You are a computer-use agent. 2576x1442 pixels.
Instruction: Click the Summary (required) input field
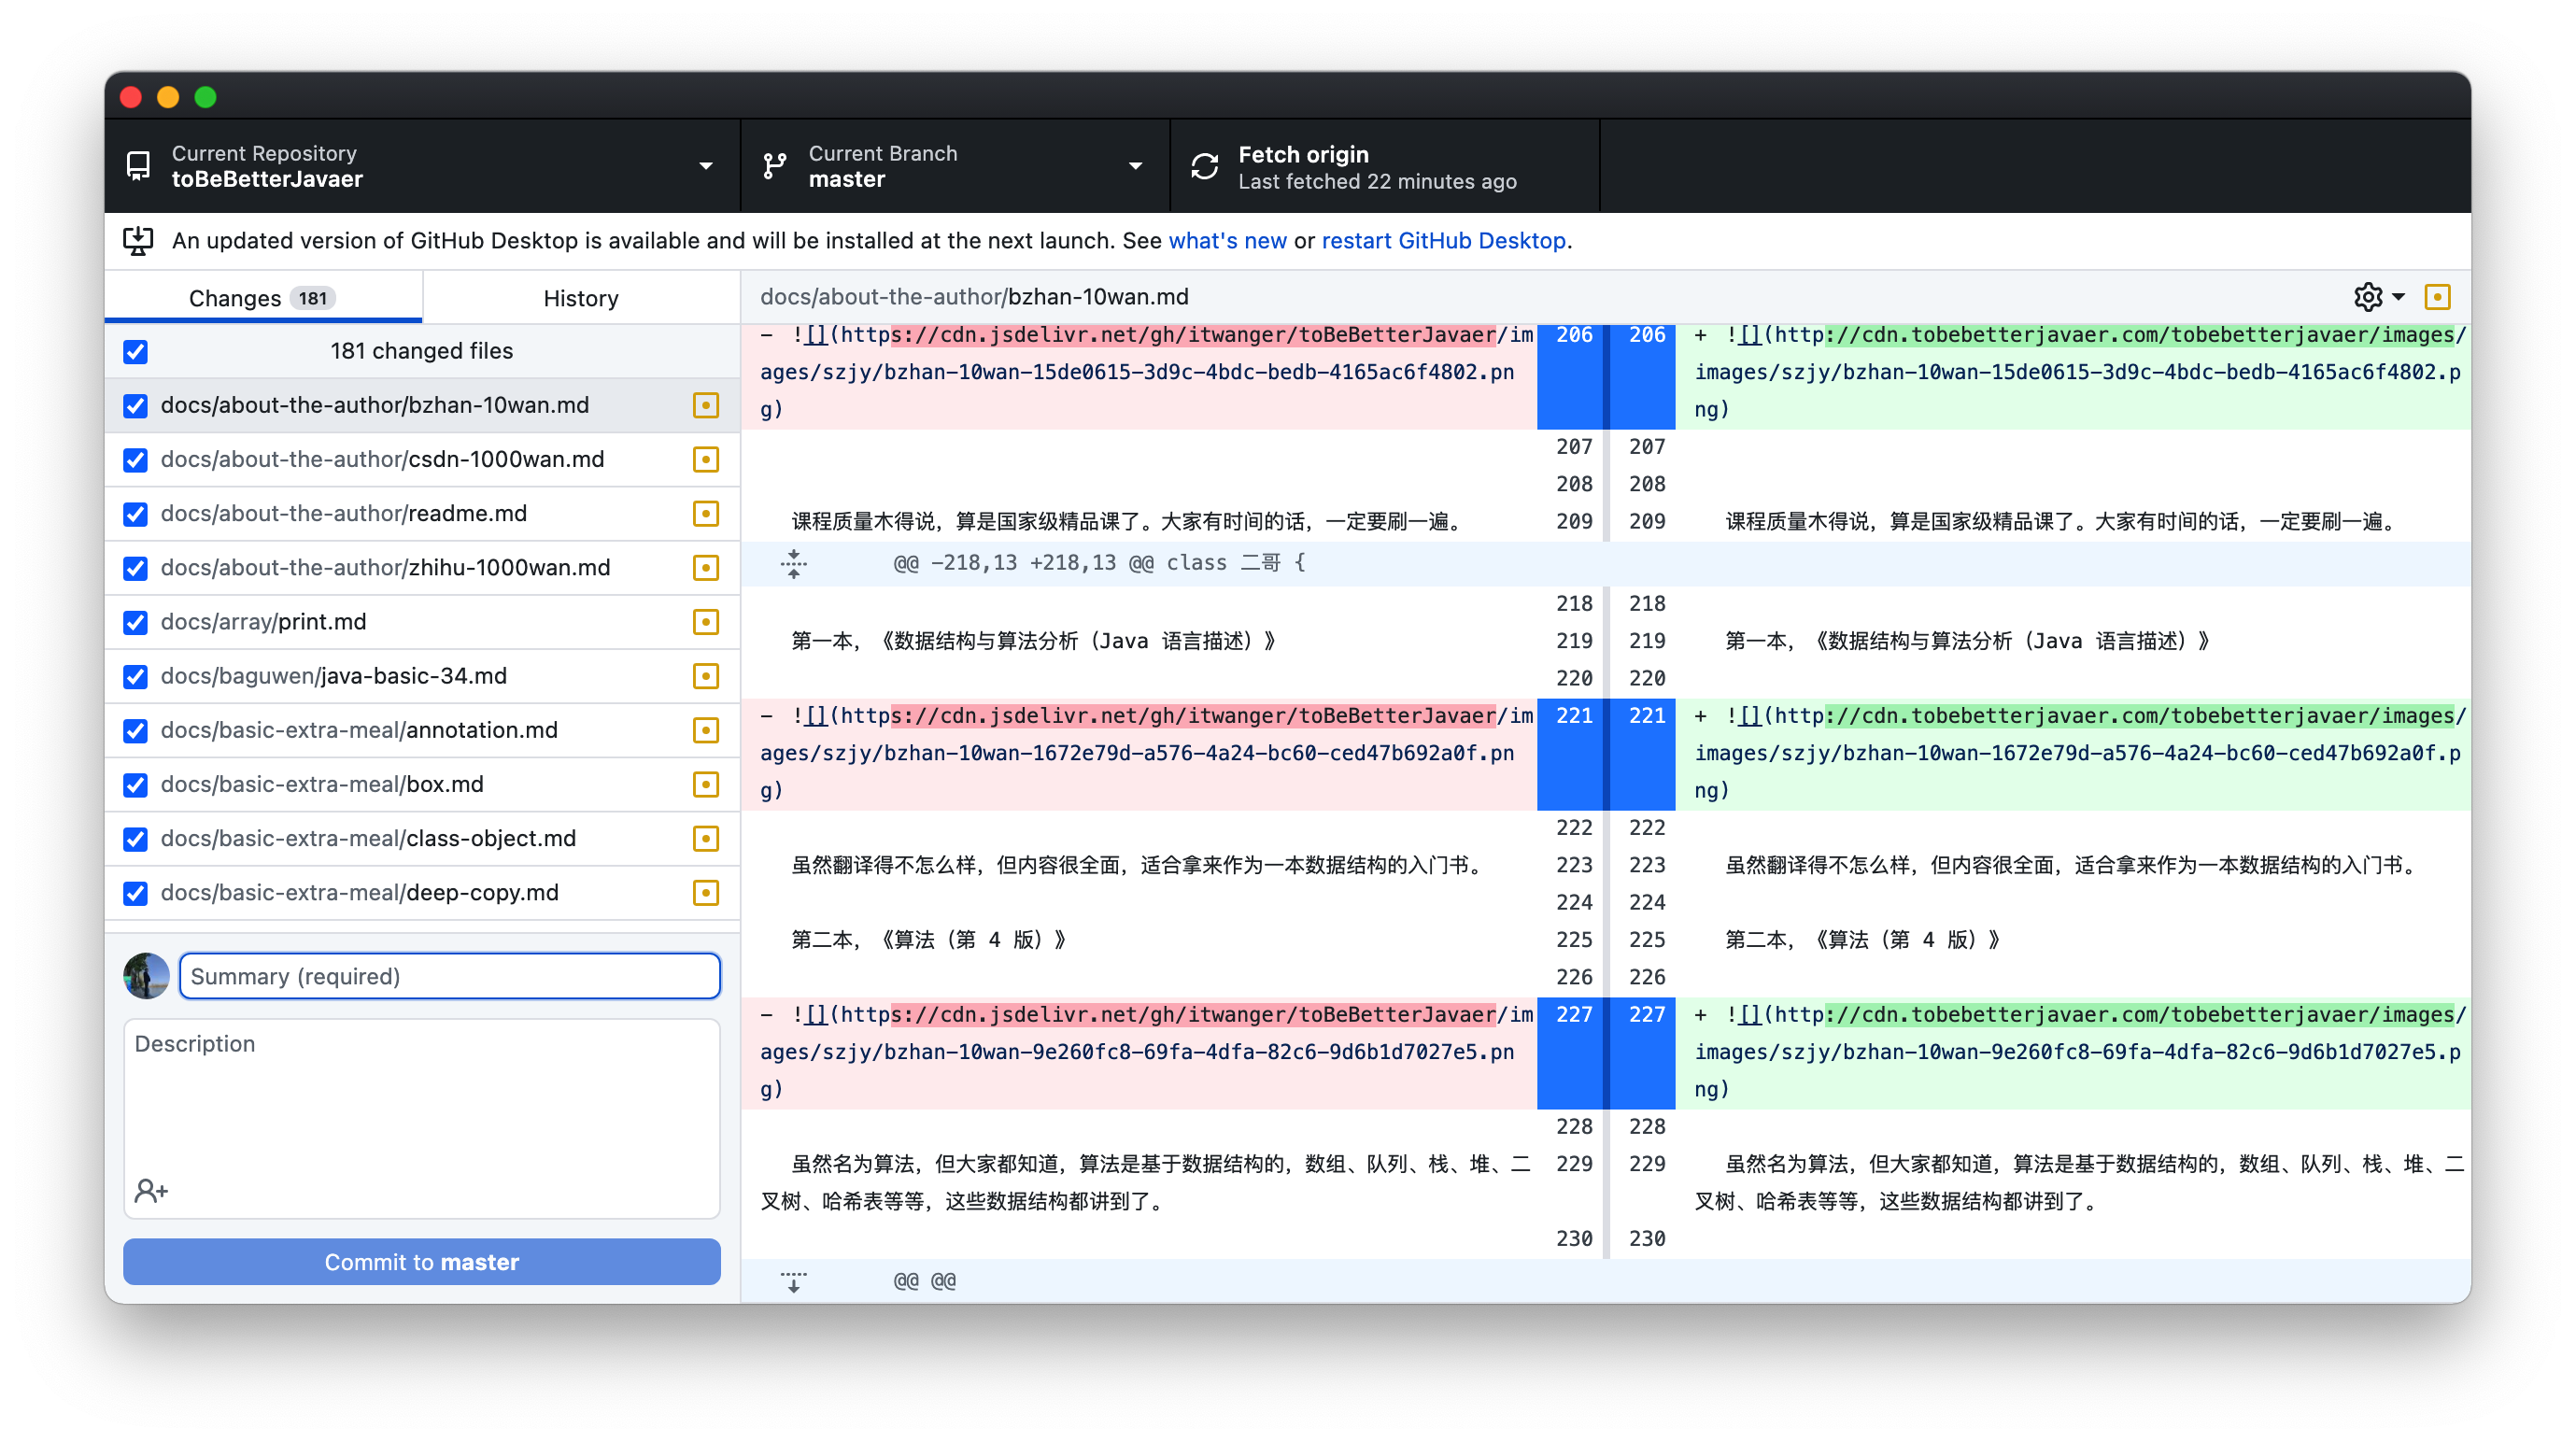[x=449, y=976]
